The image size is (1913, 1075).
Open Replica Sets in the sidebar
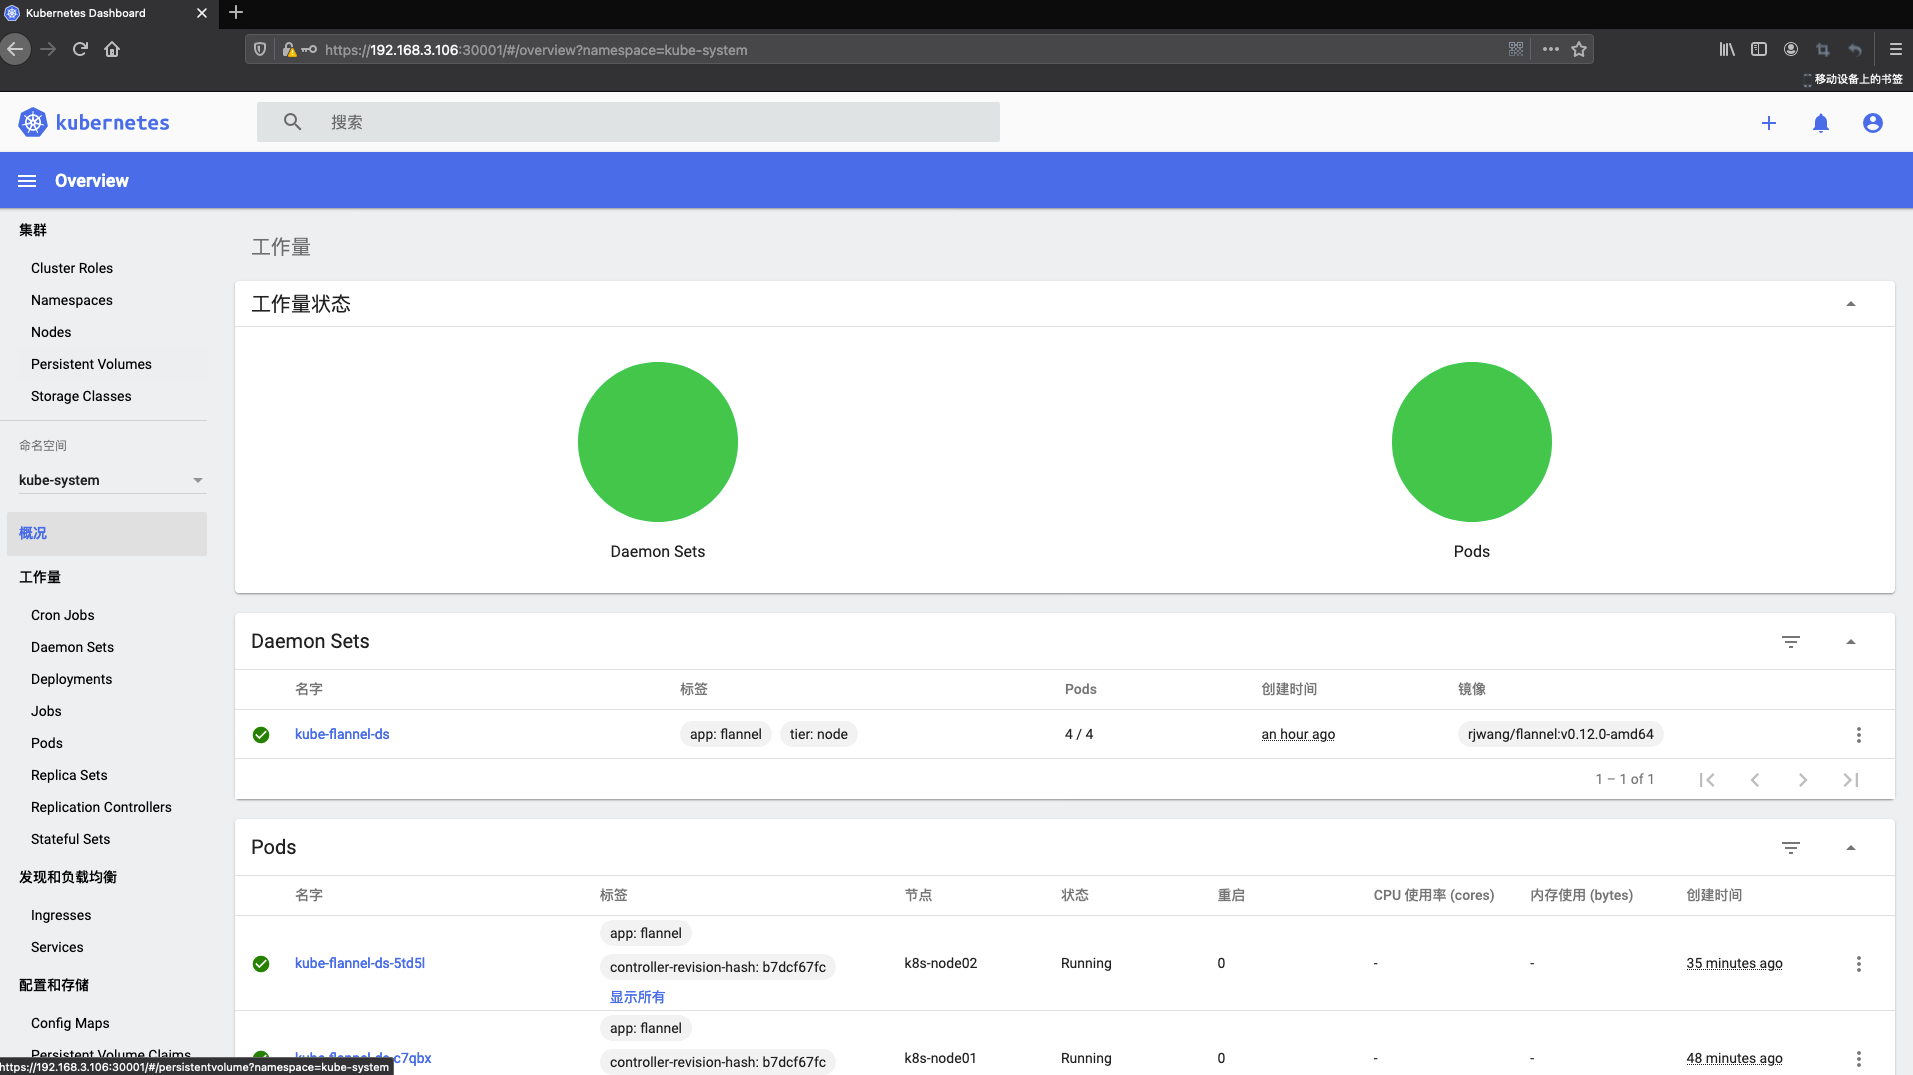coord(69,775)
